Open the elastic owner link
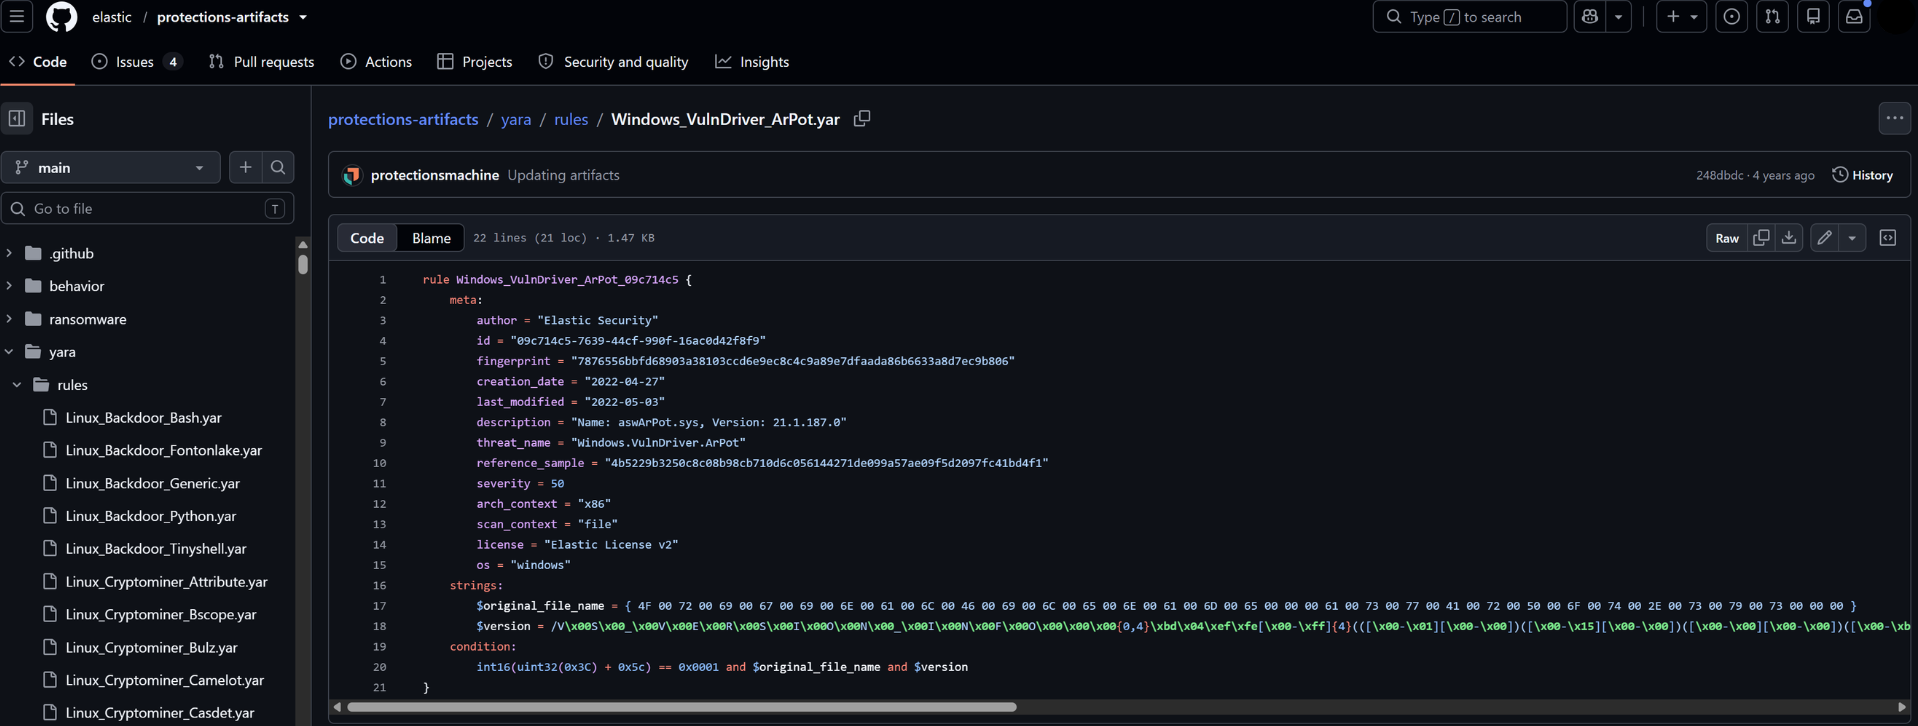1918x726 pixels. click(112, 17)
